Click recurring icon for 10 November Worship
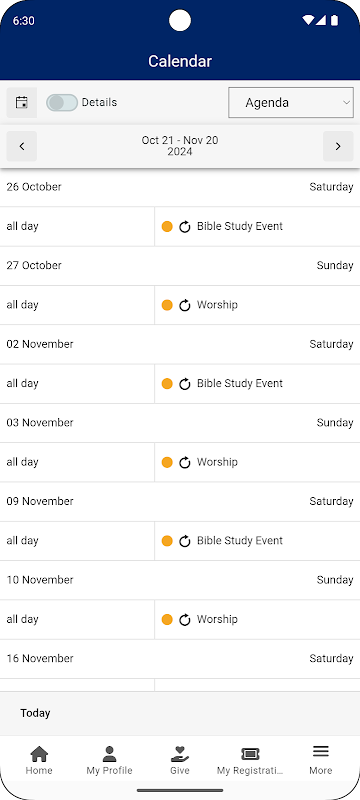 click(x=185, y=619)
